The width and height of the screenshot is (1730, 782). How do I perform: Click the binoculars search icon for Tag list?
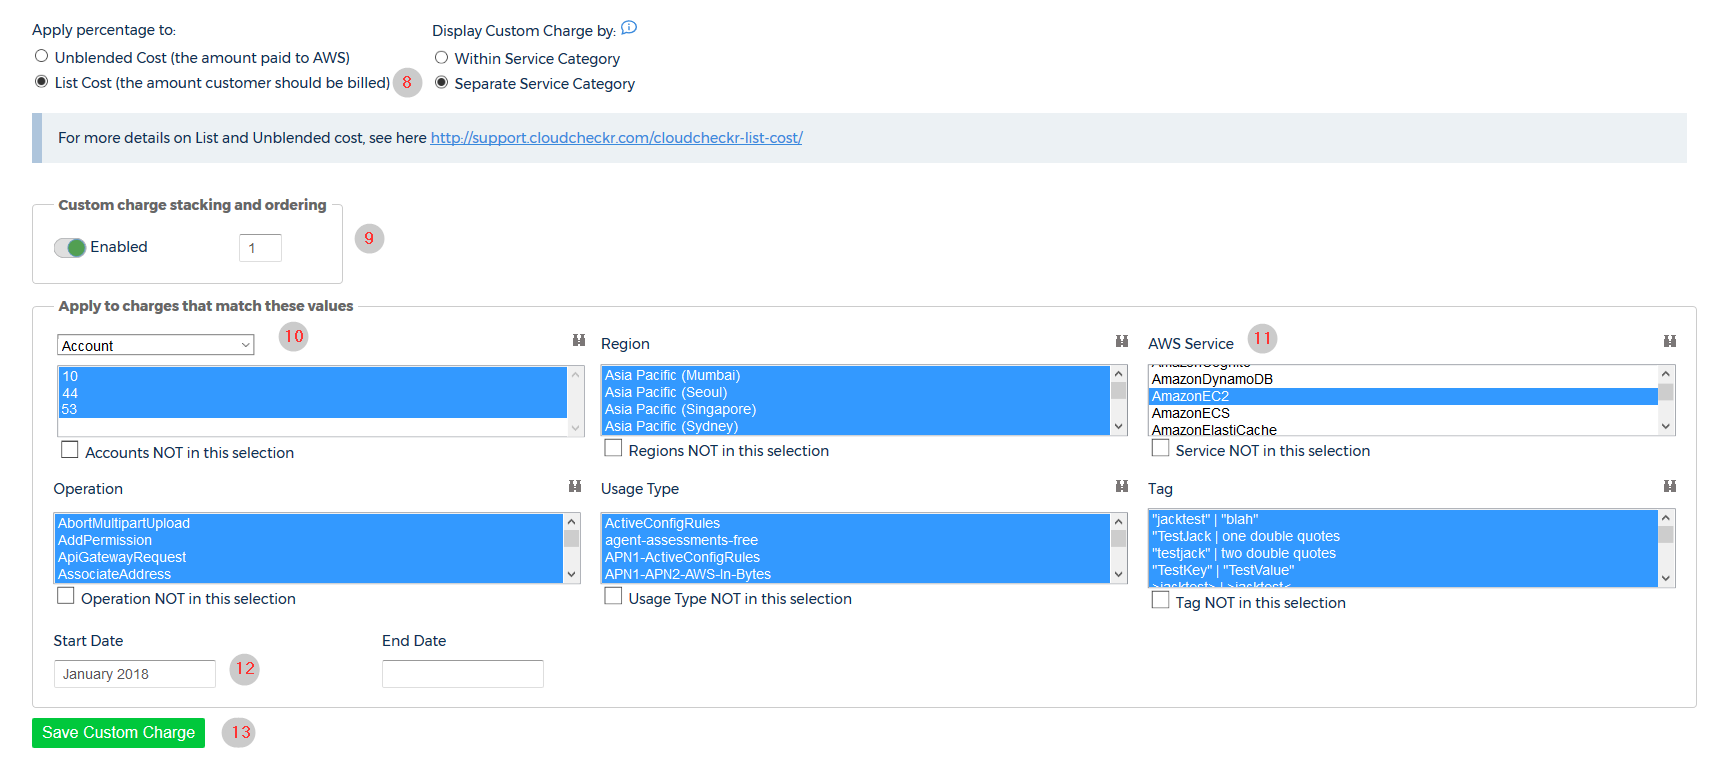tap(1670, 487)
